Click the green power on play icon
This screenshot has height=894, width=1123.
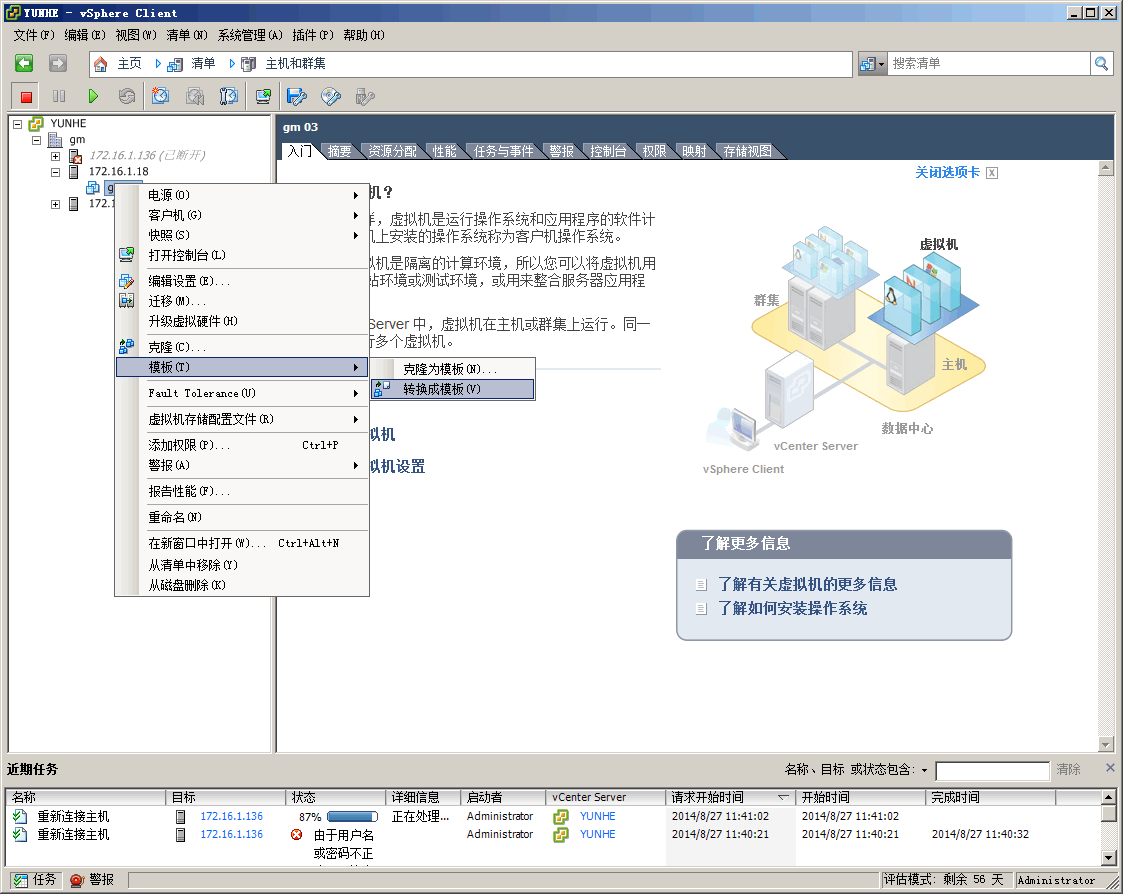click(93, 97)
